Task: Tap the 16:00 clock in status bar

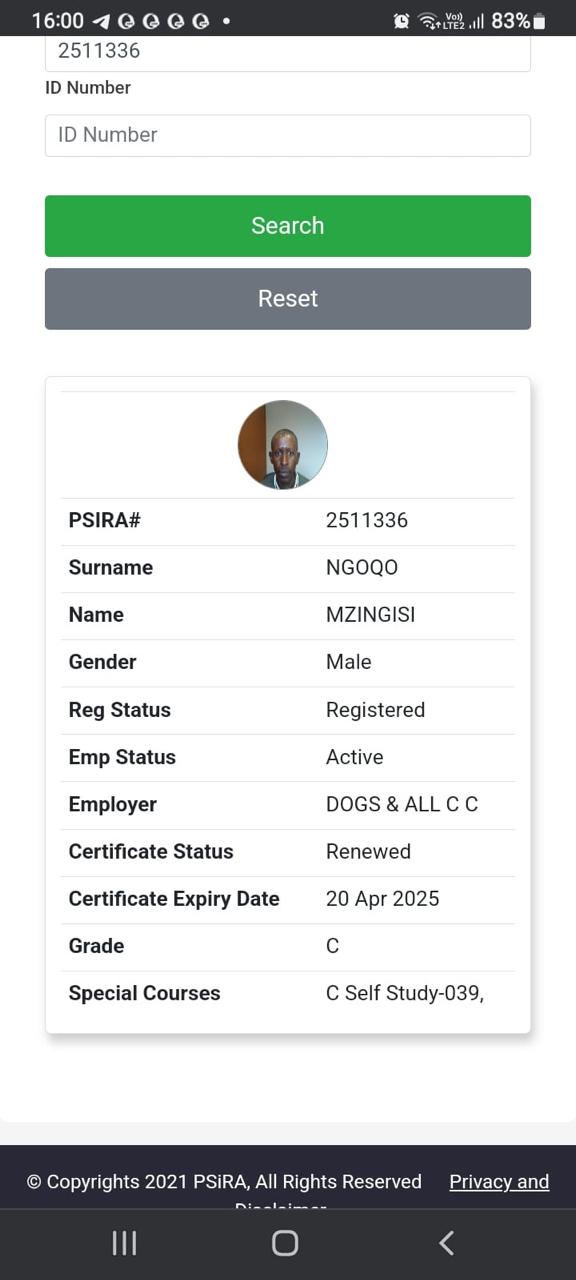Action: (57, 21)
